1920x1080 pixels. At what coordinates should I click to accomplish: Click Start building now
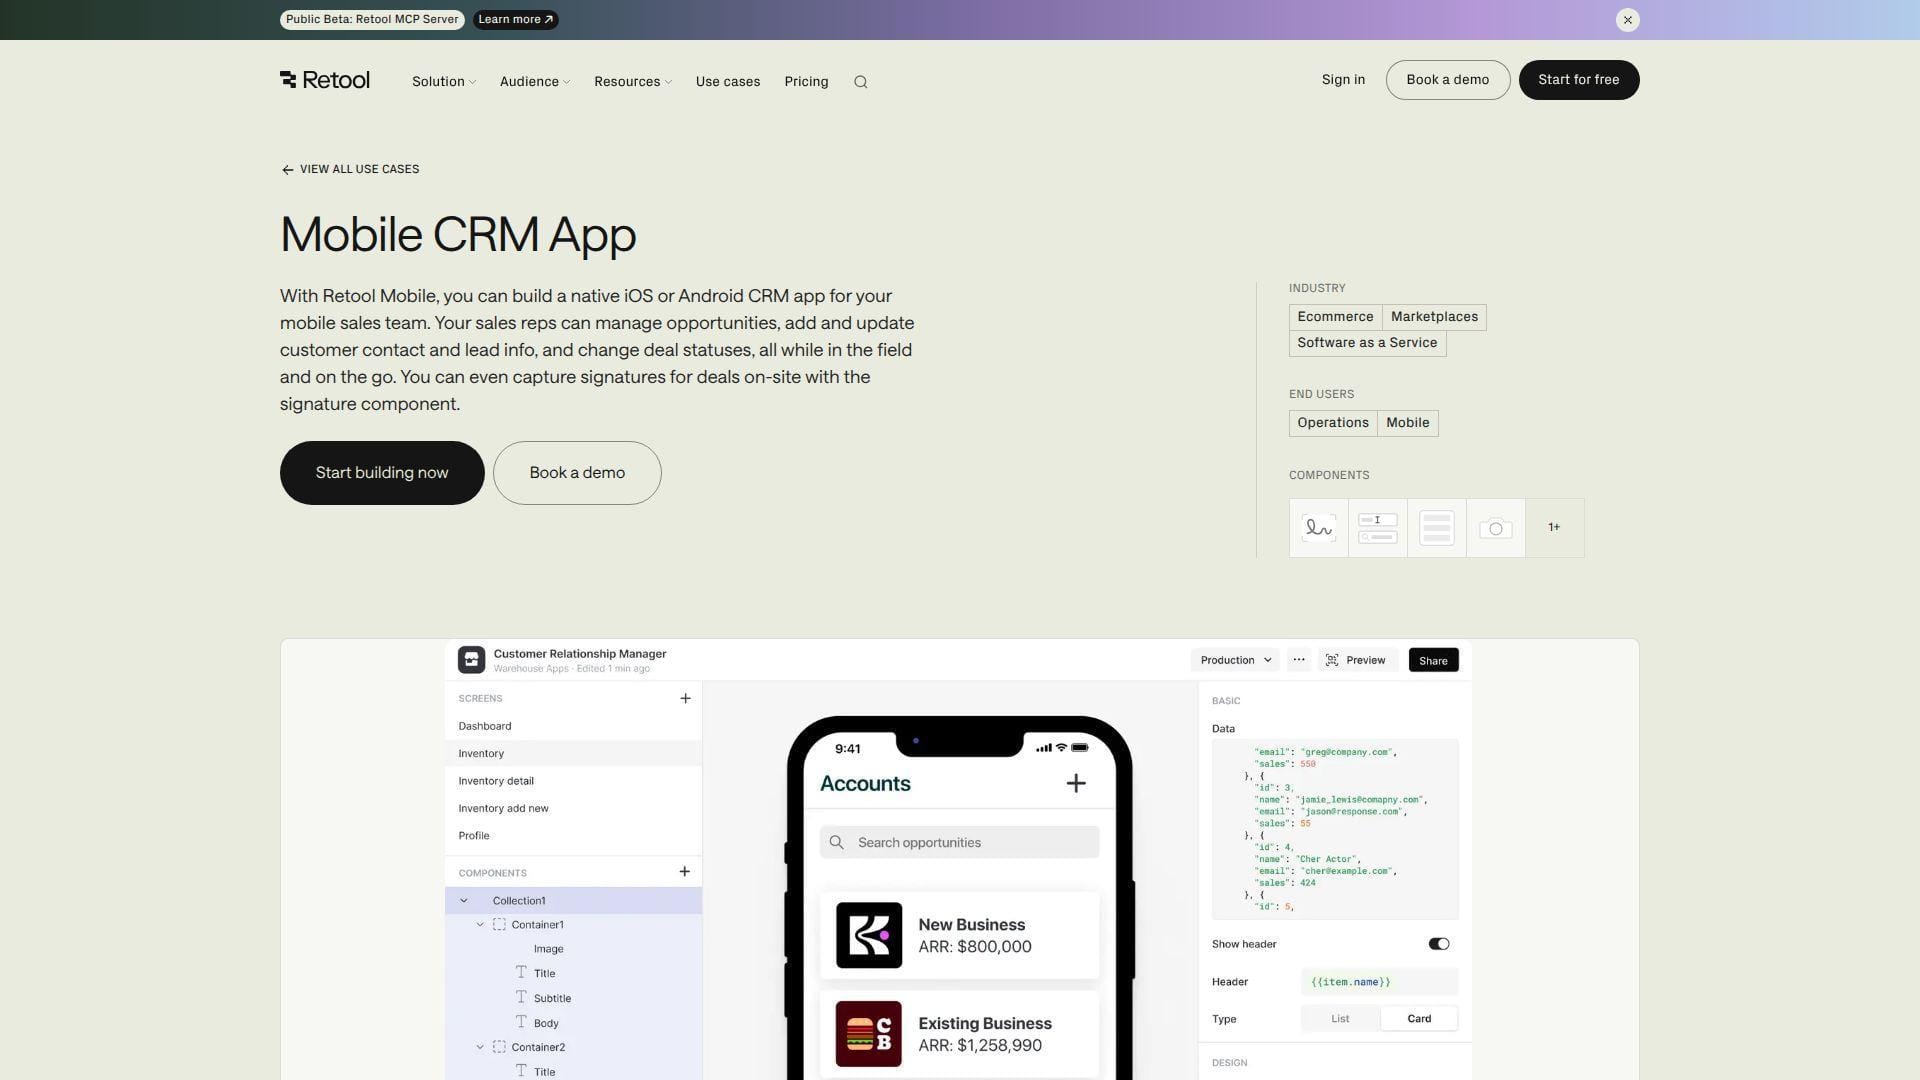382,473
